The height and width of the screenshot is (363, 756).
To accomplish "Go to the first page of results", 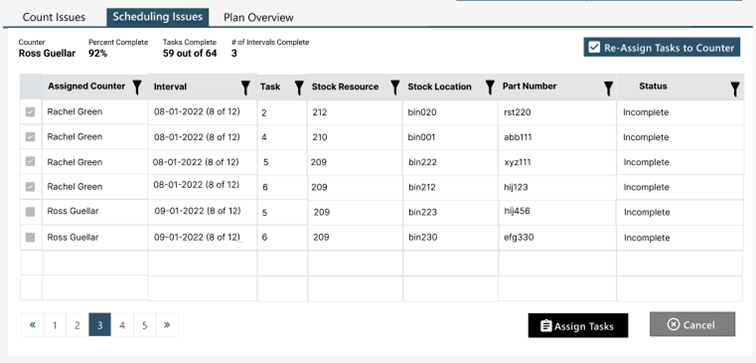I will coord(32,324).
